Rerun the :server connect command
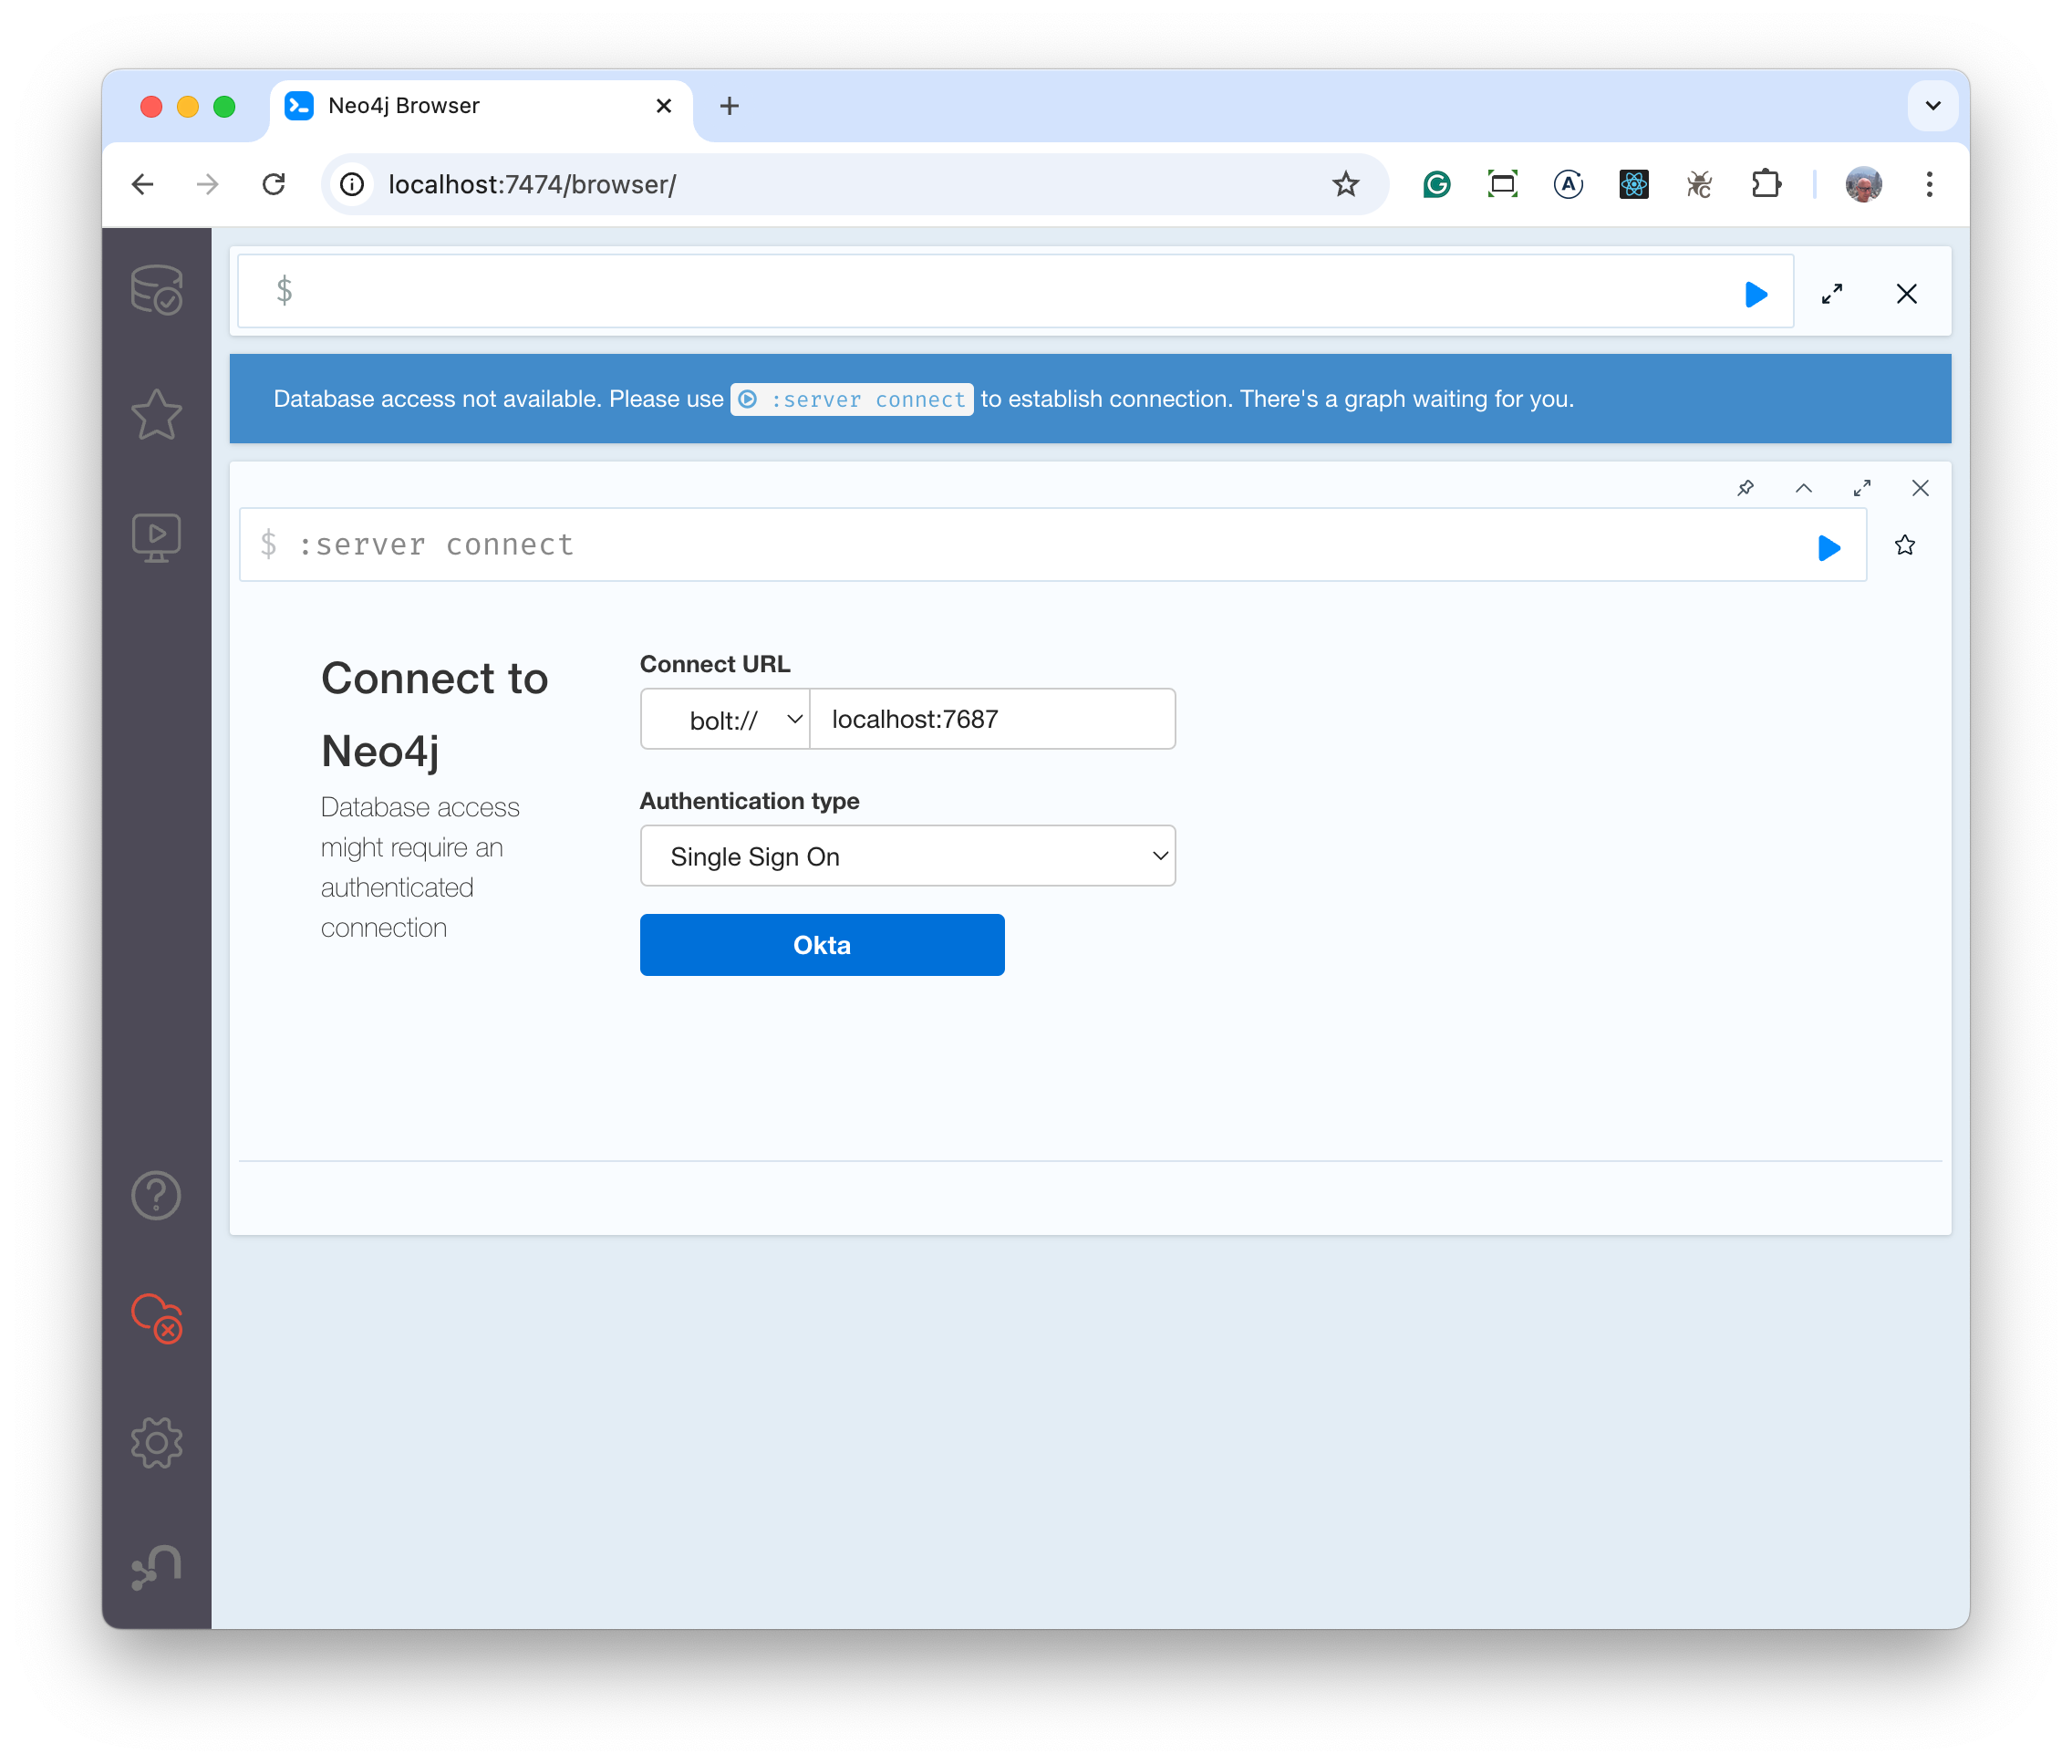 [x=1829, y=547]
